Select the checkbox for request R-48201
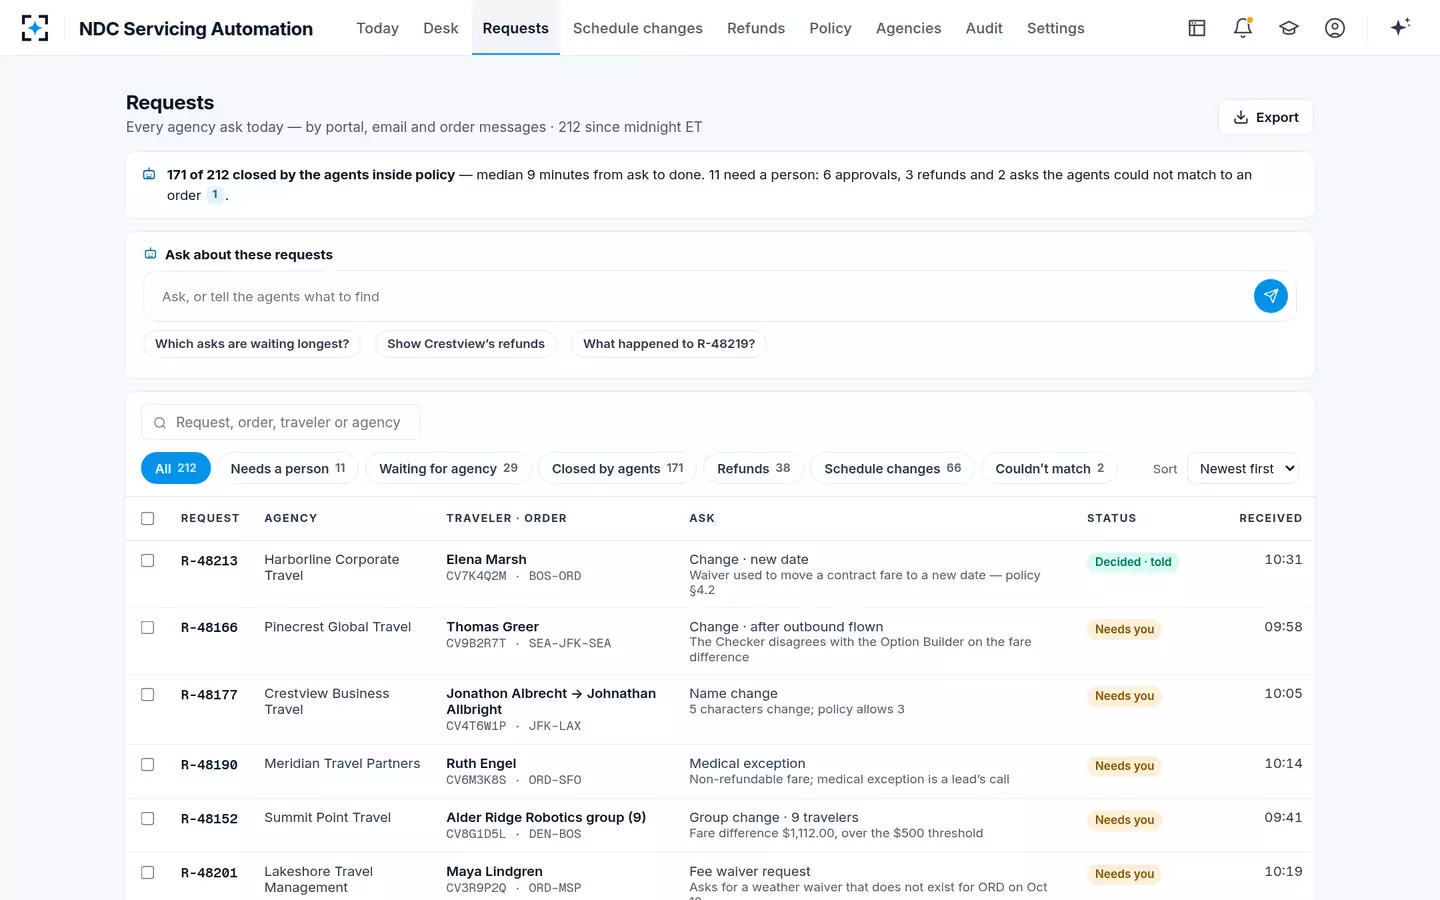 [148, 872]
